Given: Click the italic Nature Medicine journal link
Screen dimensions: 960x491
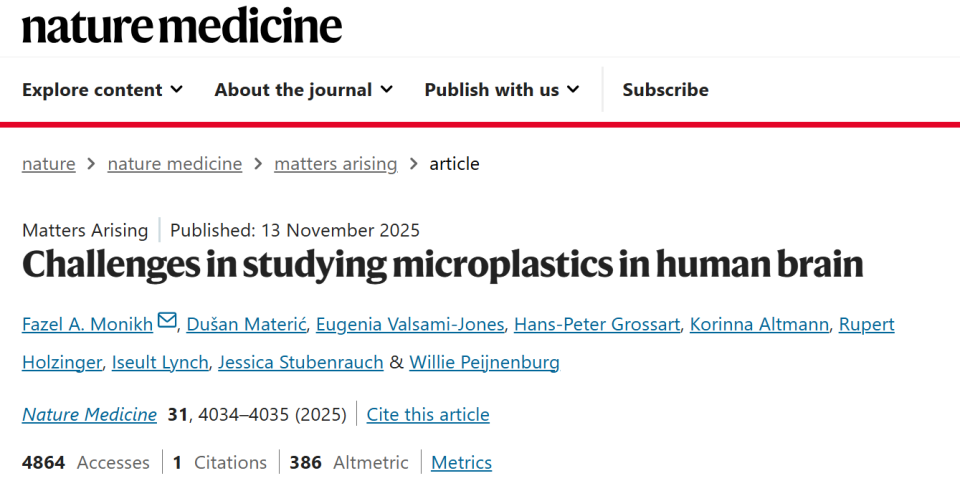Looking at the screenshot, I should tap(89, 414).
